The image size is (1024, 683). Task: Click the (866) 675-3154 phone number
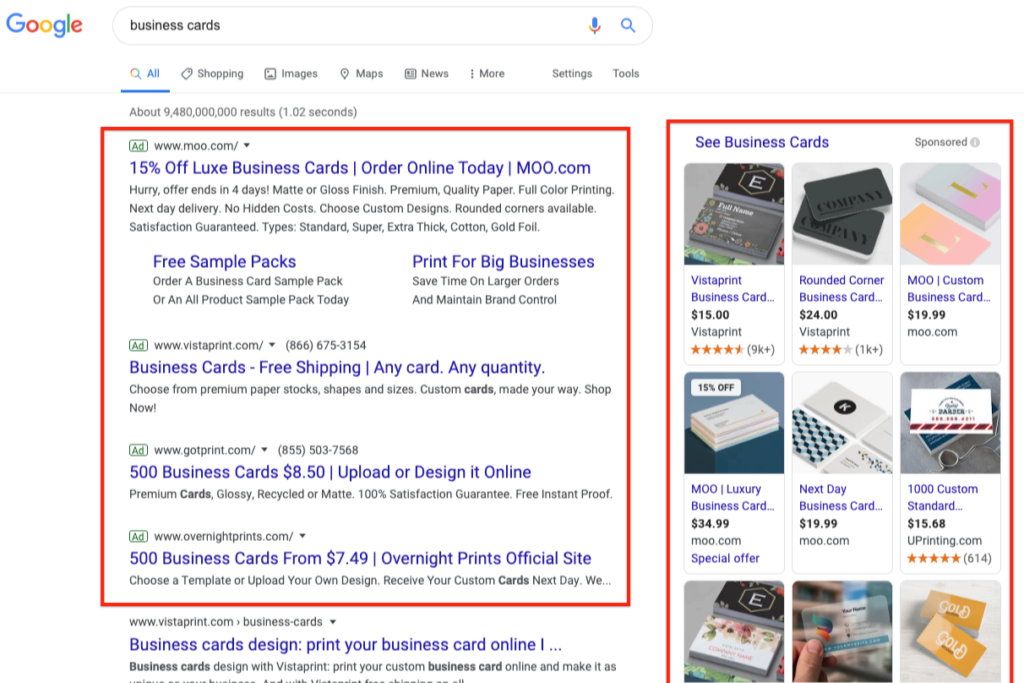tap(325, 345)
